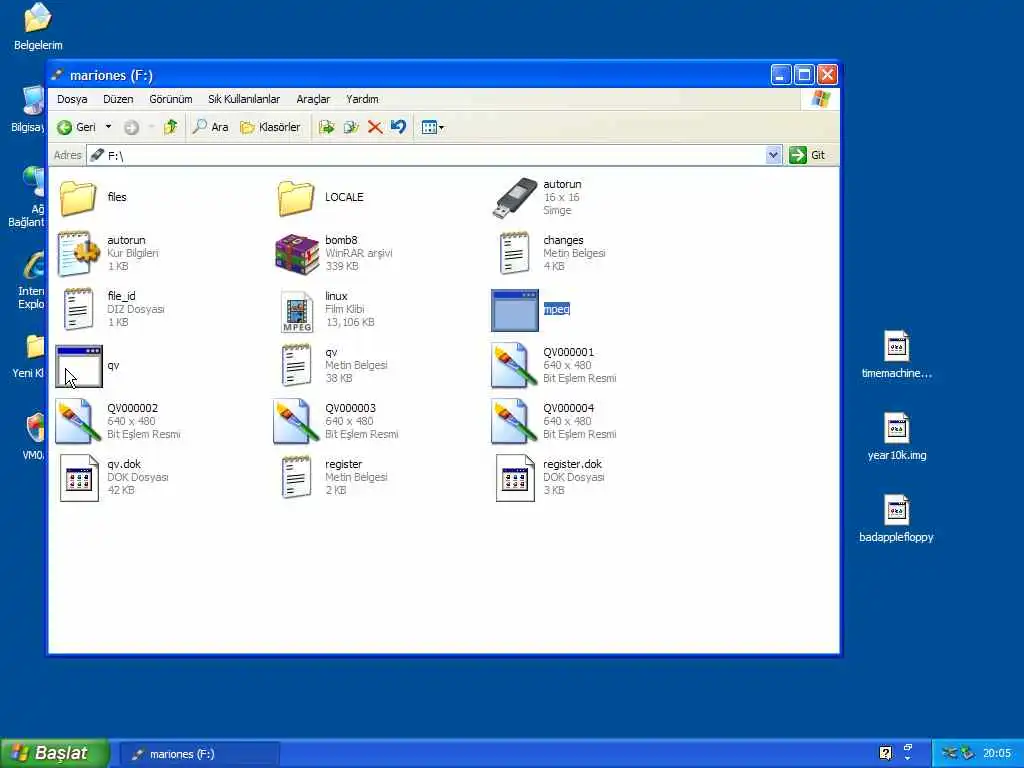The image size is (1024, 768).
Task: Open the Görünüm menu
Action: pyautogui.click(x=170, y=99)
